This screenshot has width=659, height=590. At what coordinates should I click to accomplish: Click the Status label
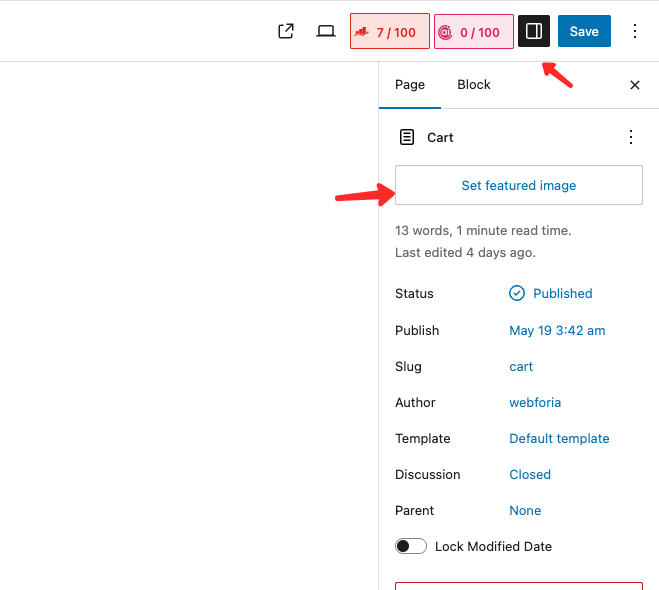[414, 293]
